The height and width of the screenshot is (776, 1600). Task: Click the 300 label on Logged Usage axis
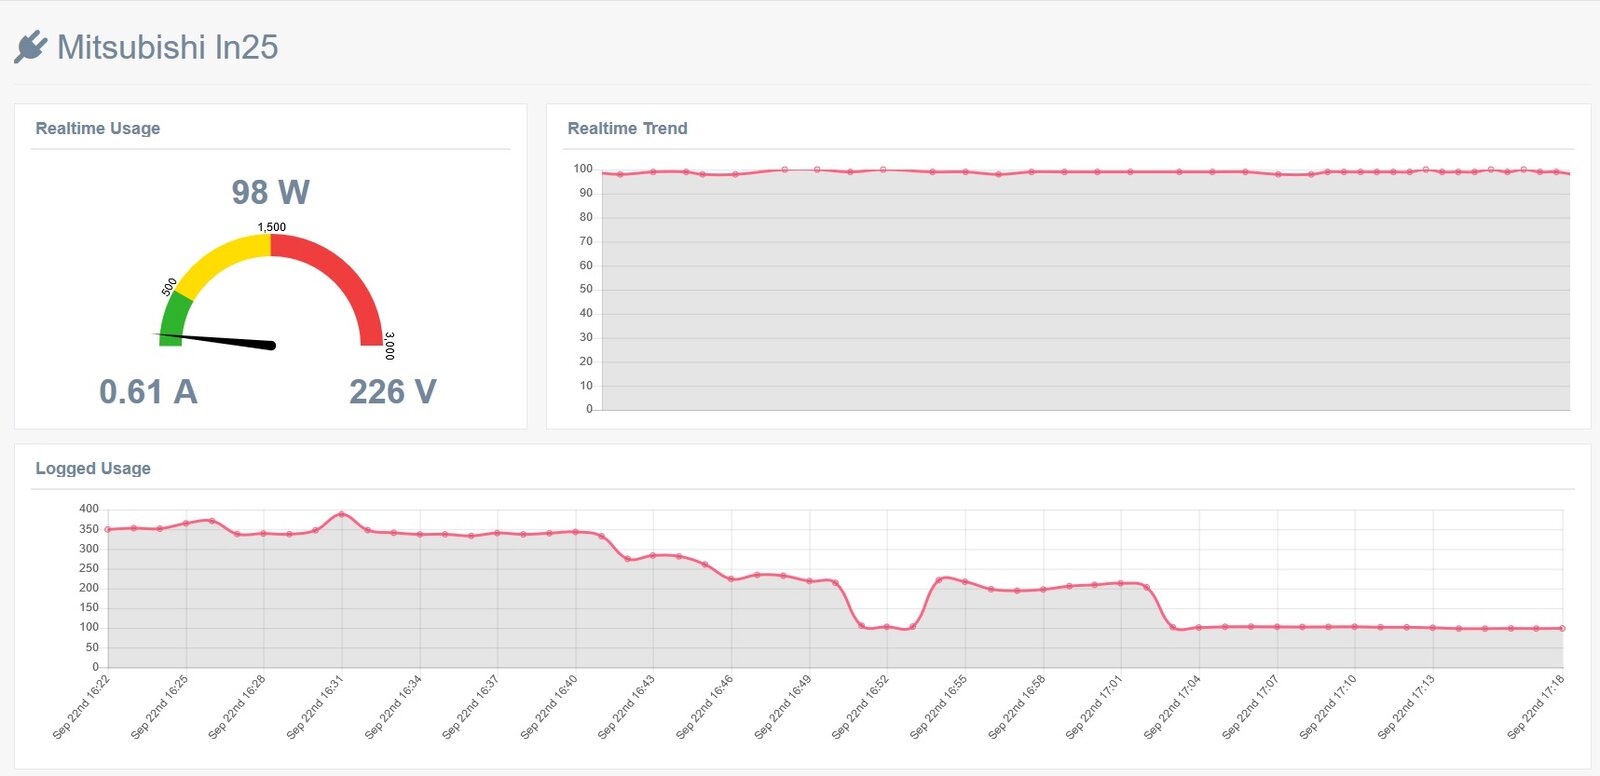(89, 548)
